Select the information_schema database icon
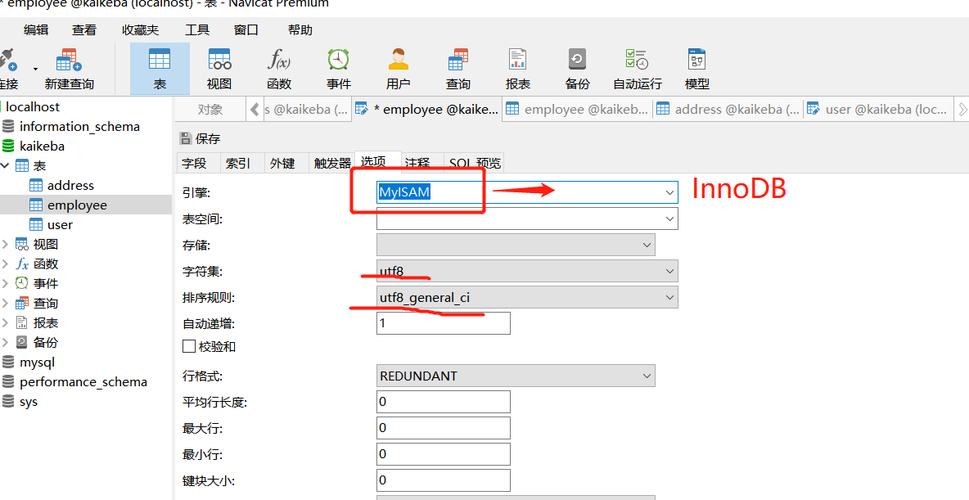The height and width of the screenshot is (500, 969). pyautogui.click(x=8, y=127)
